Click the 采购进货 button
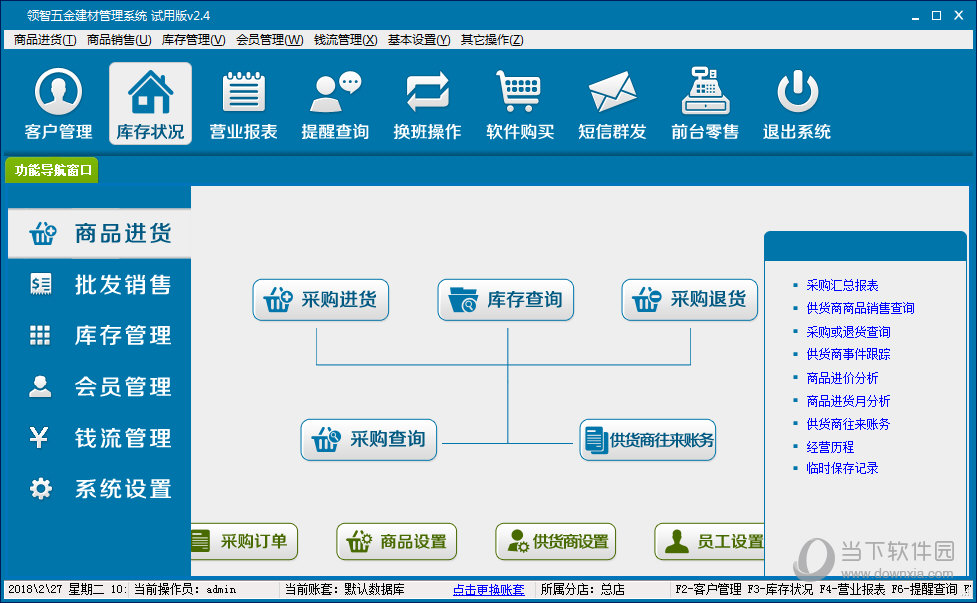Viewport: 978px width, 603px height. point(321,300)
